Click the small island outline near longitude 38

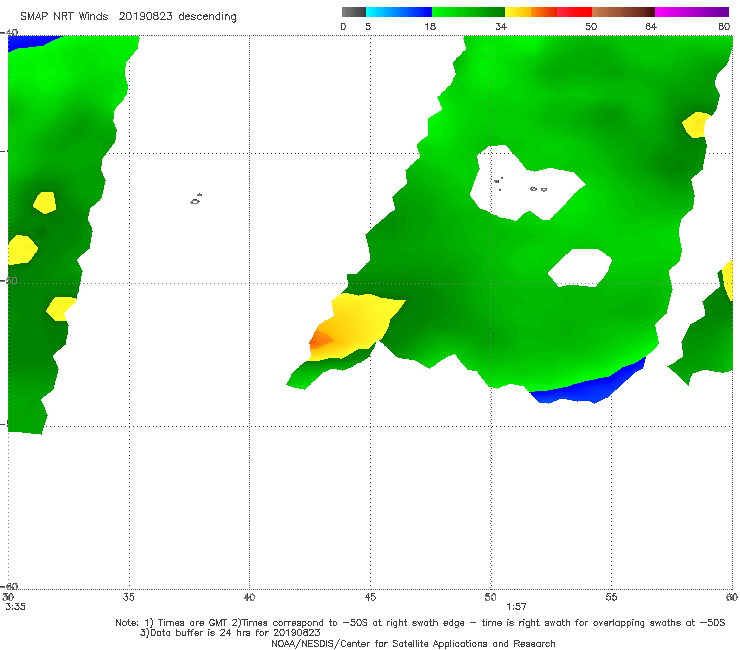(x=196, y=199)
